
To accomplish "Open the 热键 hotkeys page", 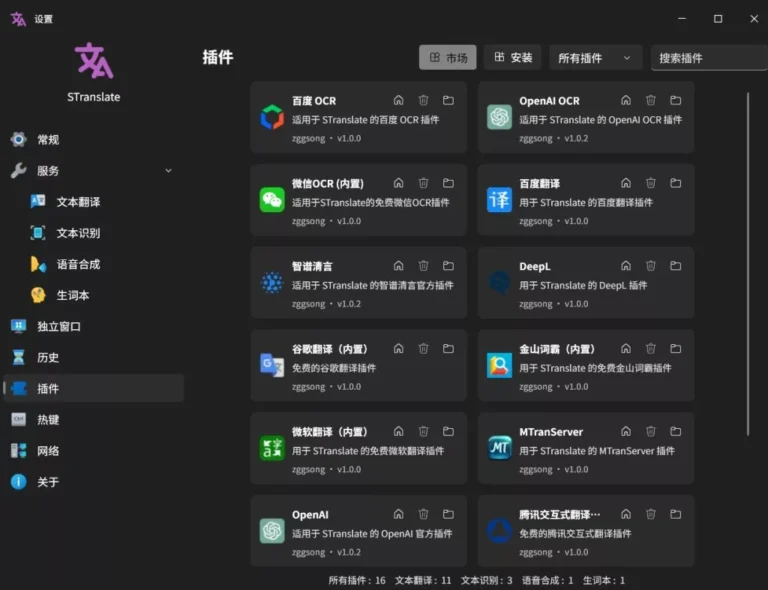I will 93,420.
